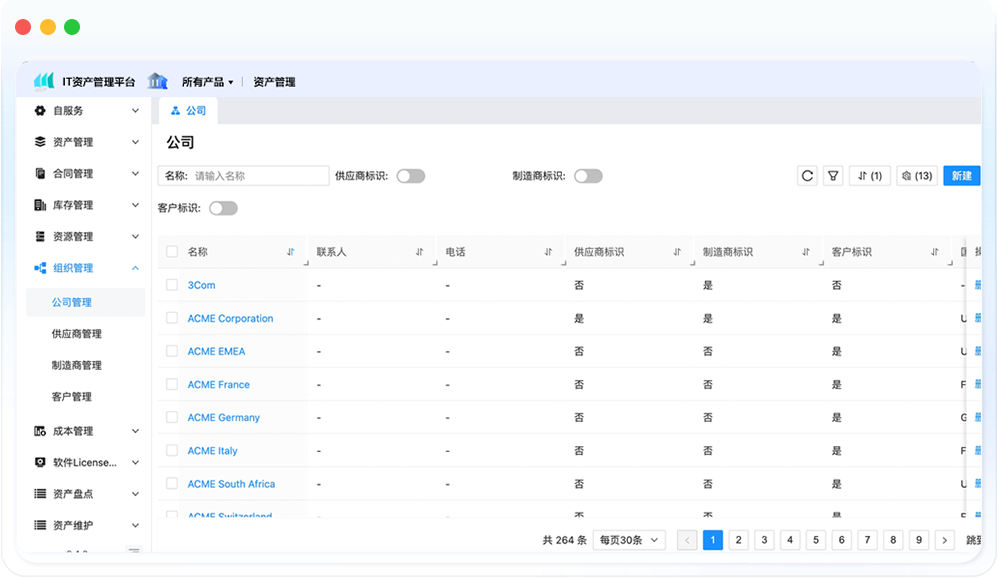
Task: Select 供应商管理 in the sidebar
Action: [77, 334]
